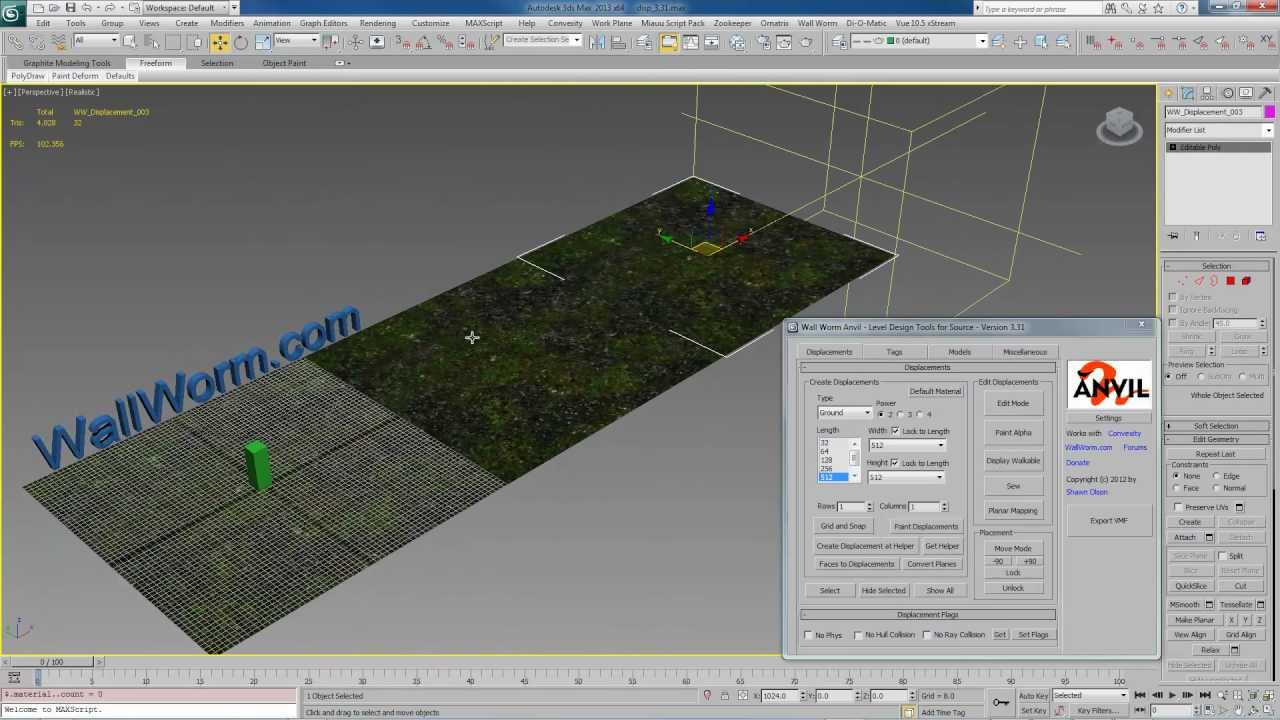This screenshot has width=1280, height=720.
Task: Click the ViewCube in the viewport
Action: click(1118, 126)
